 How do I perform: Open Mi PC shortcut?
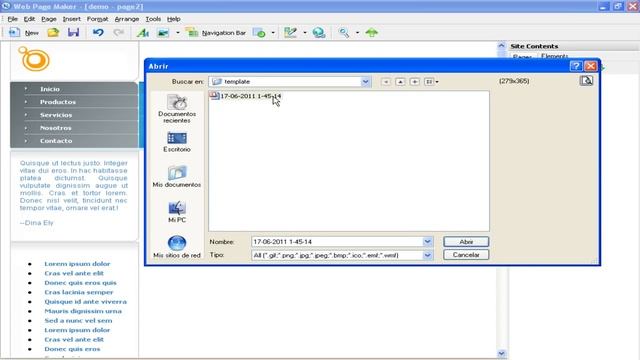(x=177, y=212)
